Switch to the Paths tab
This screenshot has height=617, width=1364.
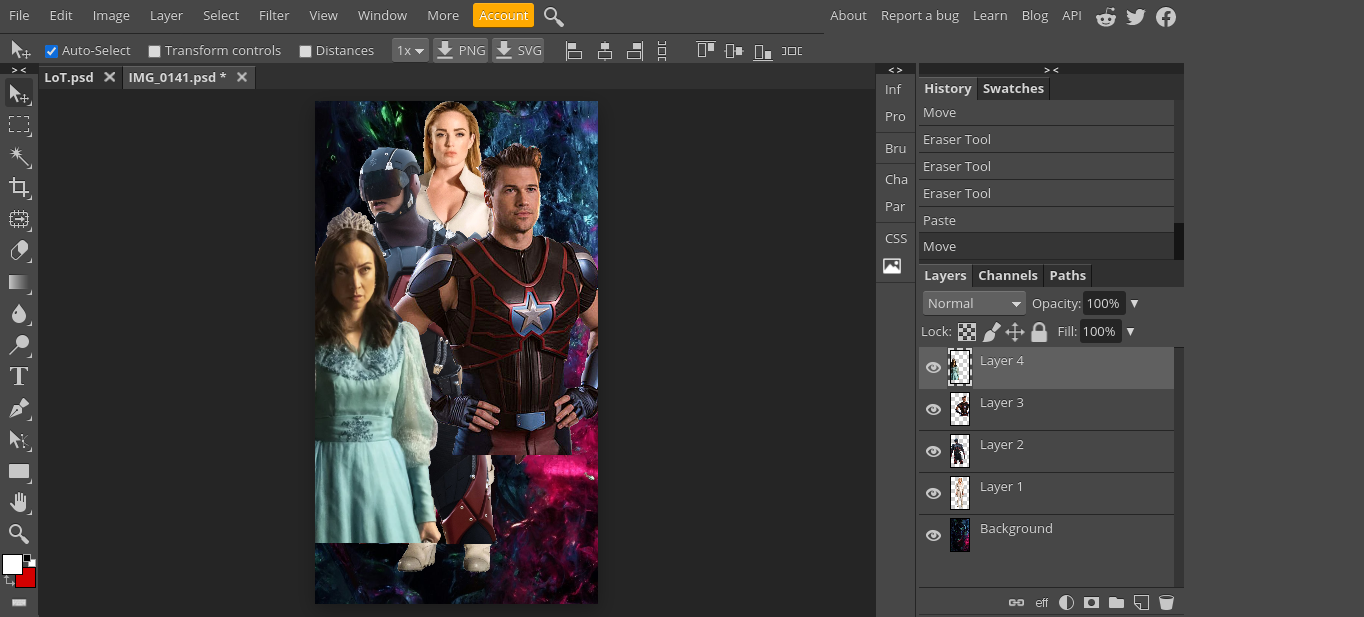point(1067,276)
